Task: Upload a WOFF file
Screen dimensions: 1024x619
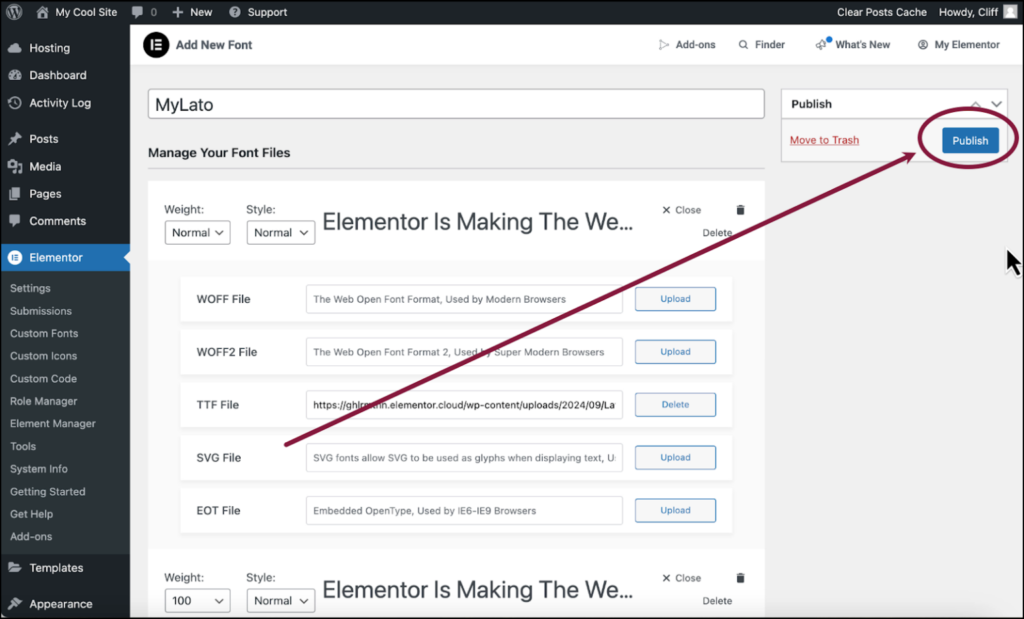Action: [x=675, y=298]
